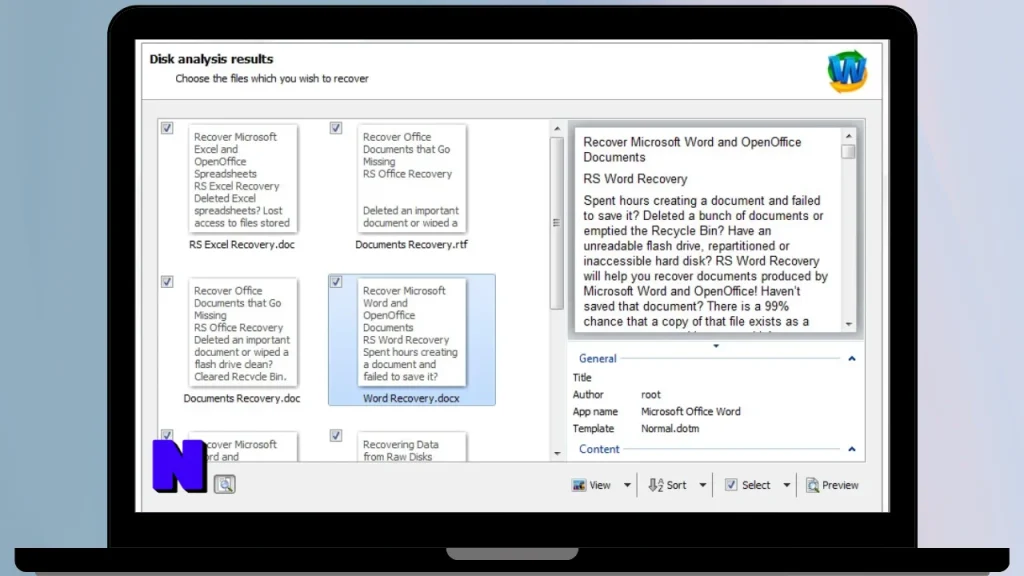Click the Sort button label
The image size is (1024, 576).
pyautogui.click(x=676, y=485)
